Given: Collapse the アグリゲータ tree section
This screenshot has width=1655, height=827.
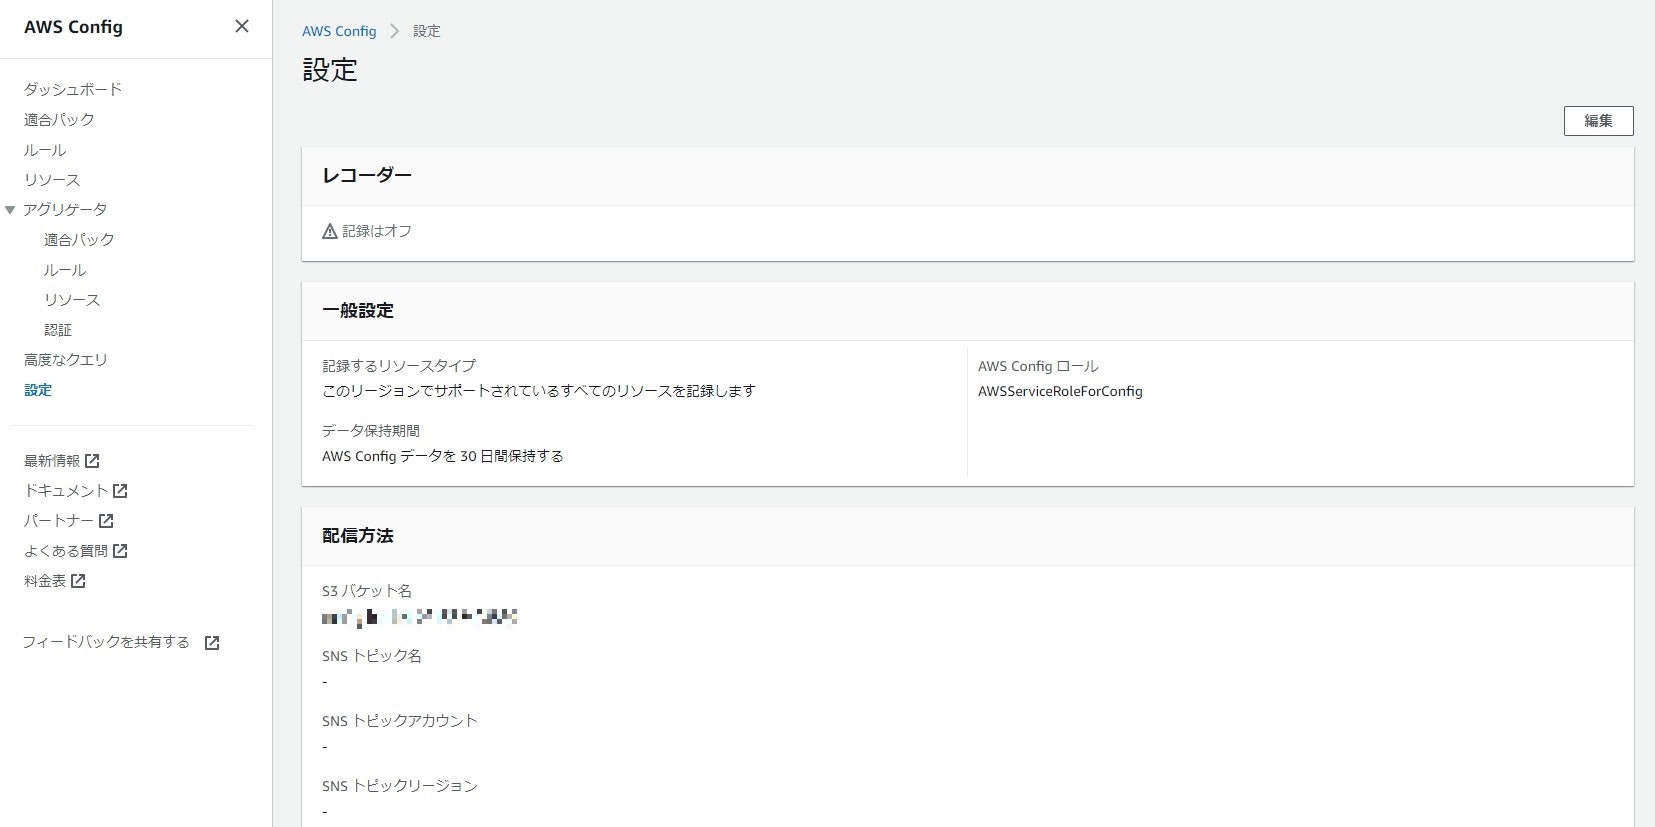Looking at the screenshot, I should 10,210.
